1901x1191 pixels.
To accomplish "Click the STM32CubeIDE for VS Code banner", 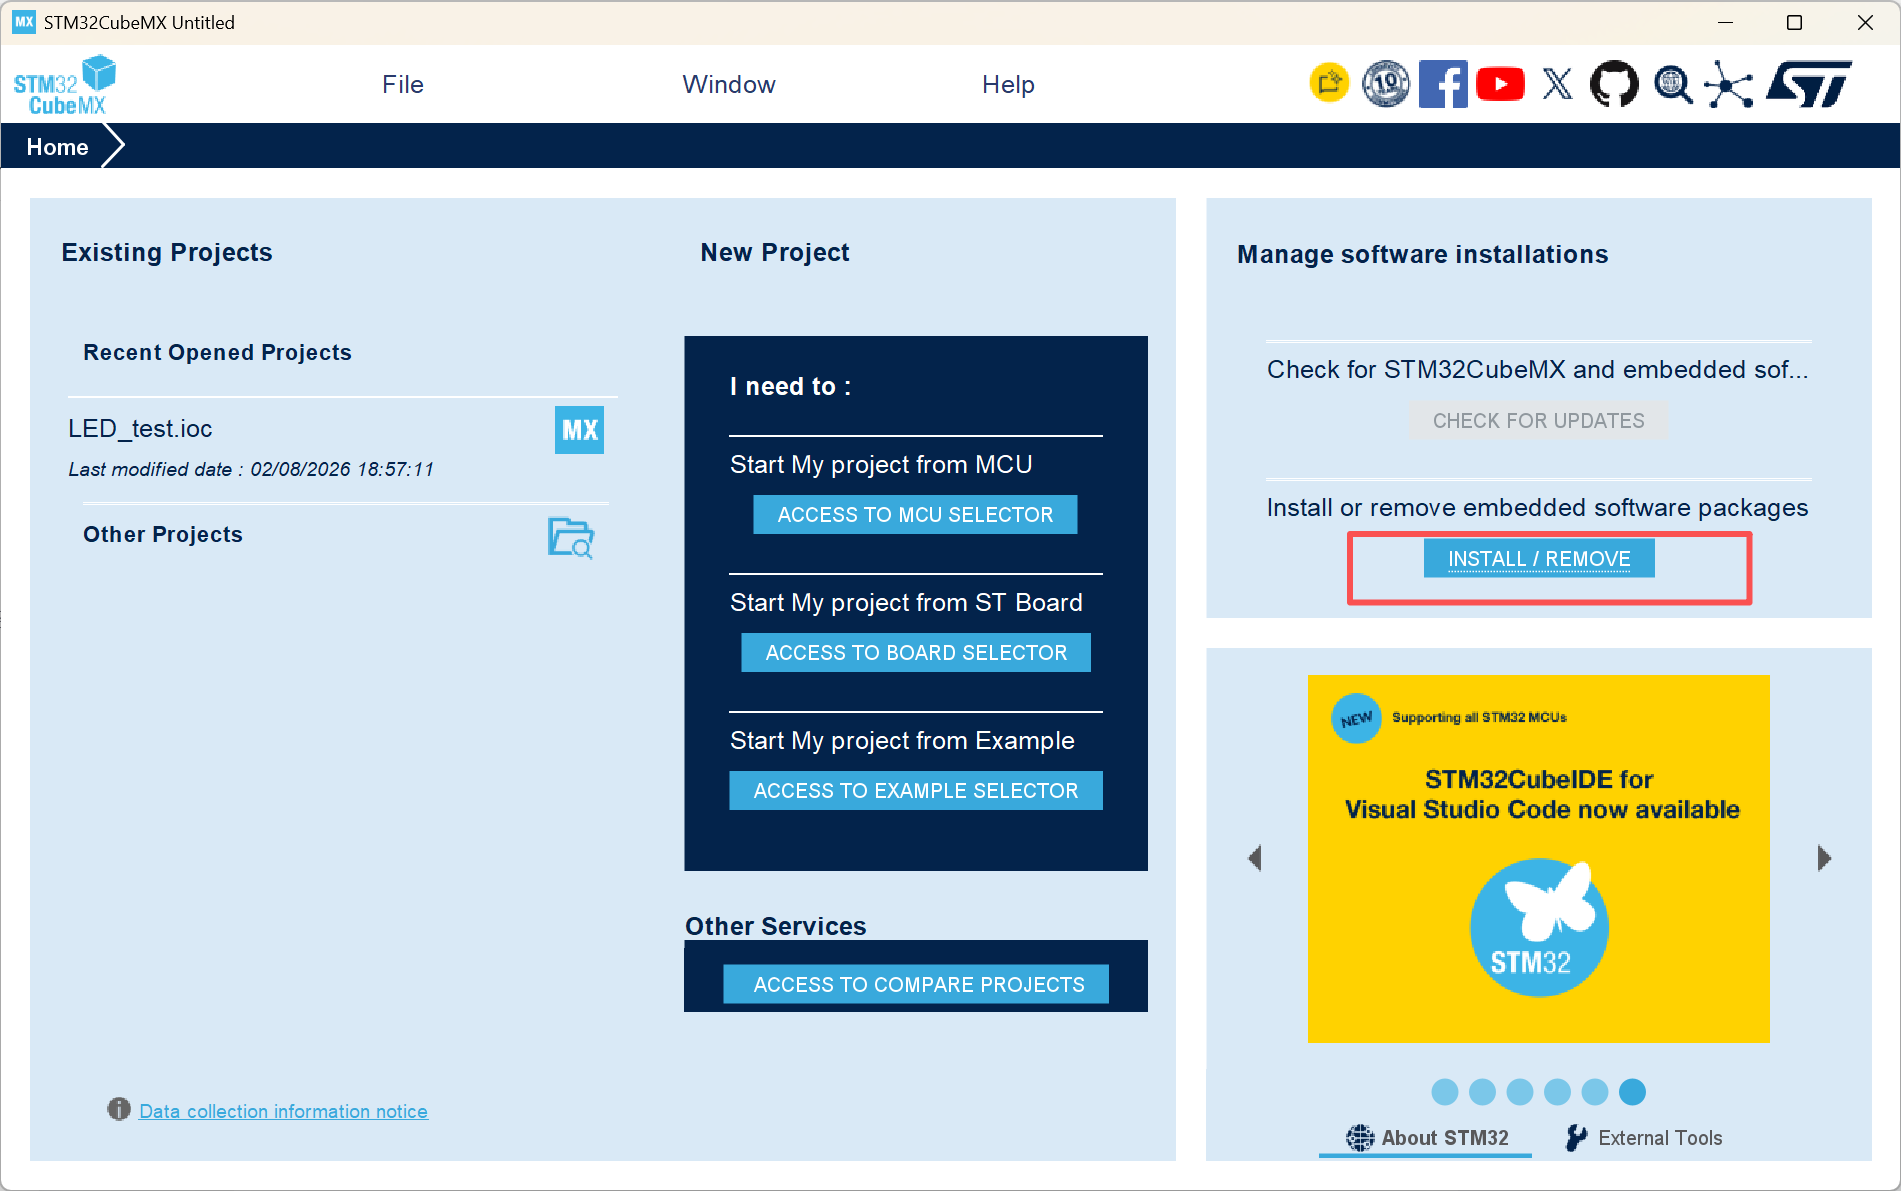I will click(1539, 859).
